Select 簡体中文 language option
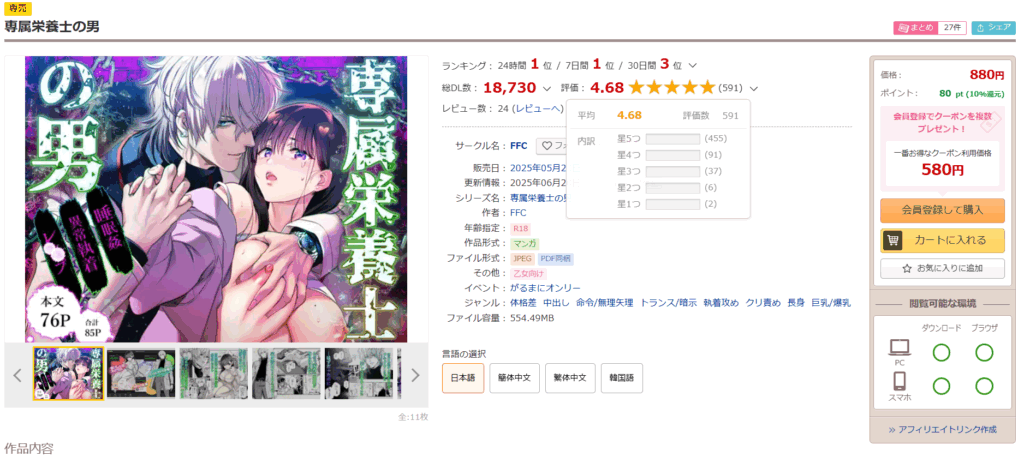 [515, 378]
